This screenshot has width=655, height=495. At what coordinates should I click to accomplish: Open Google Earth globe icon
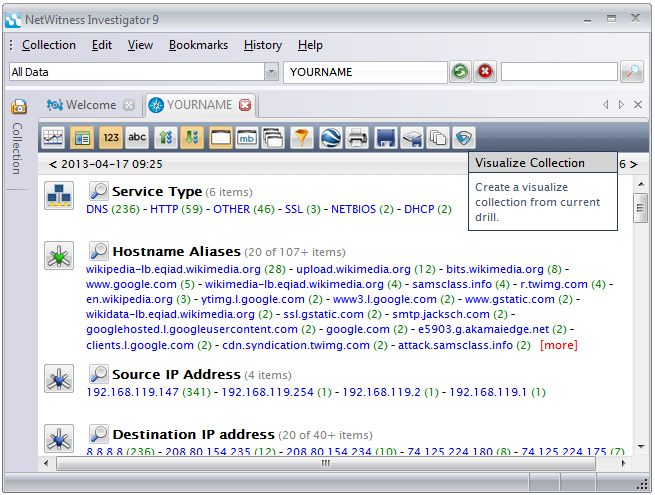point(331,138)
